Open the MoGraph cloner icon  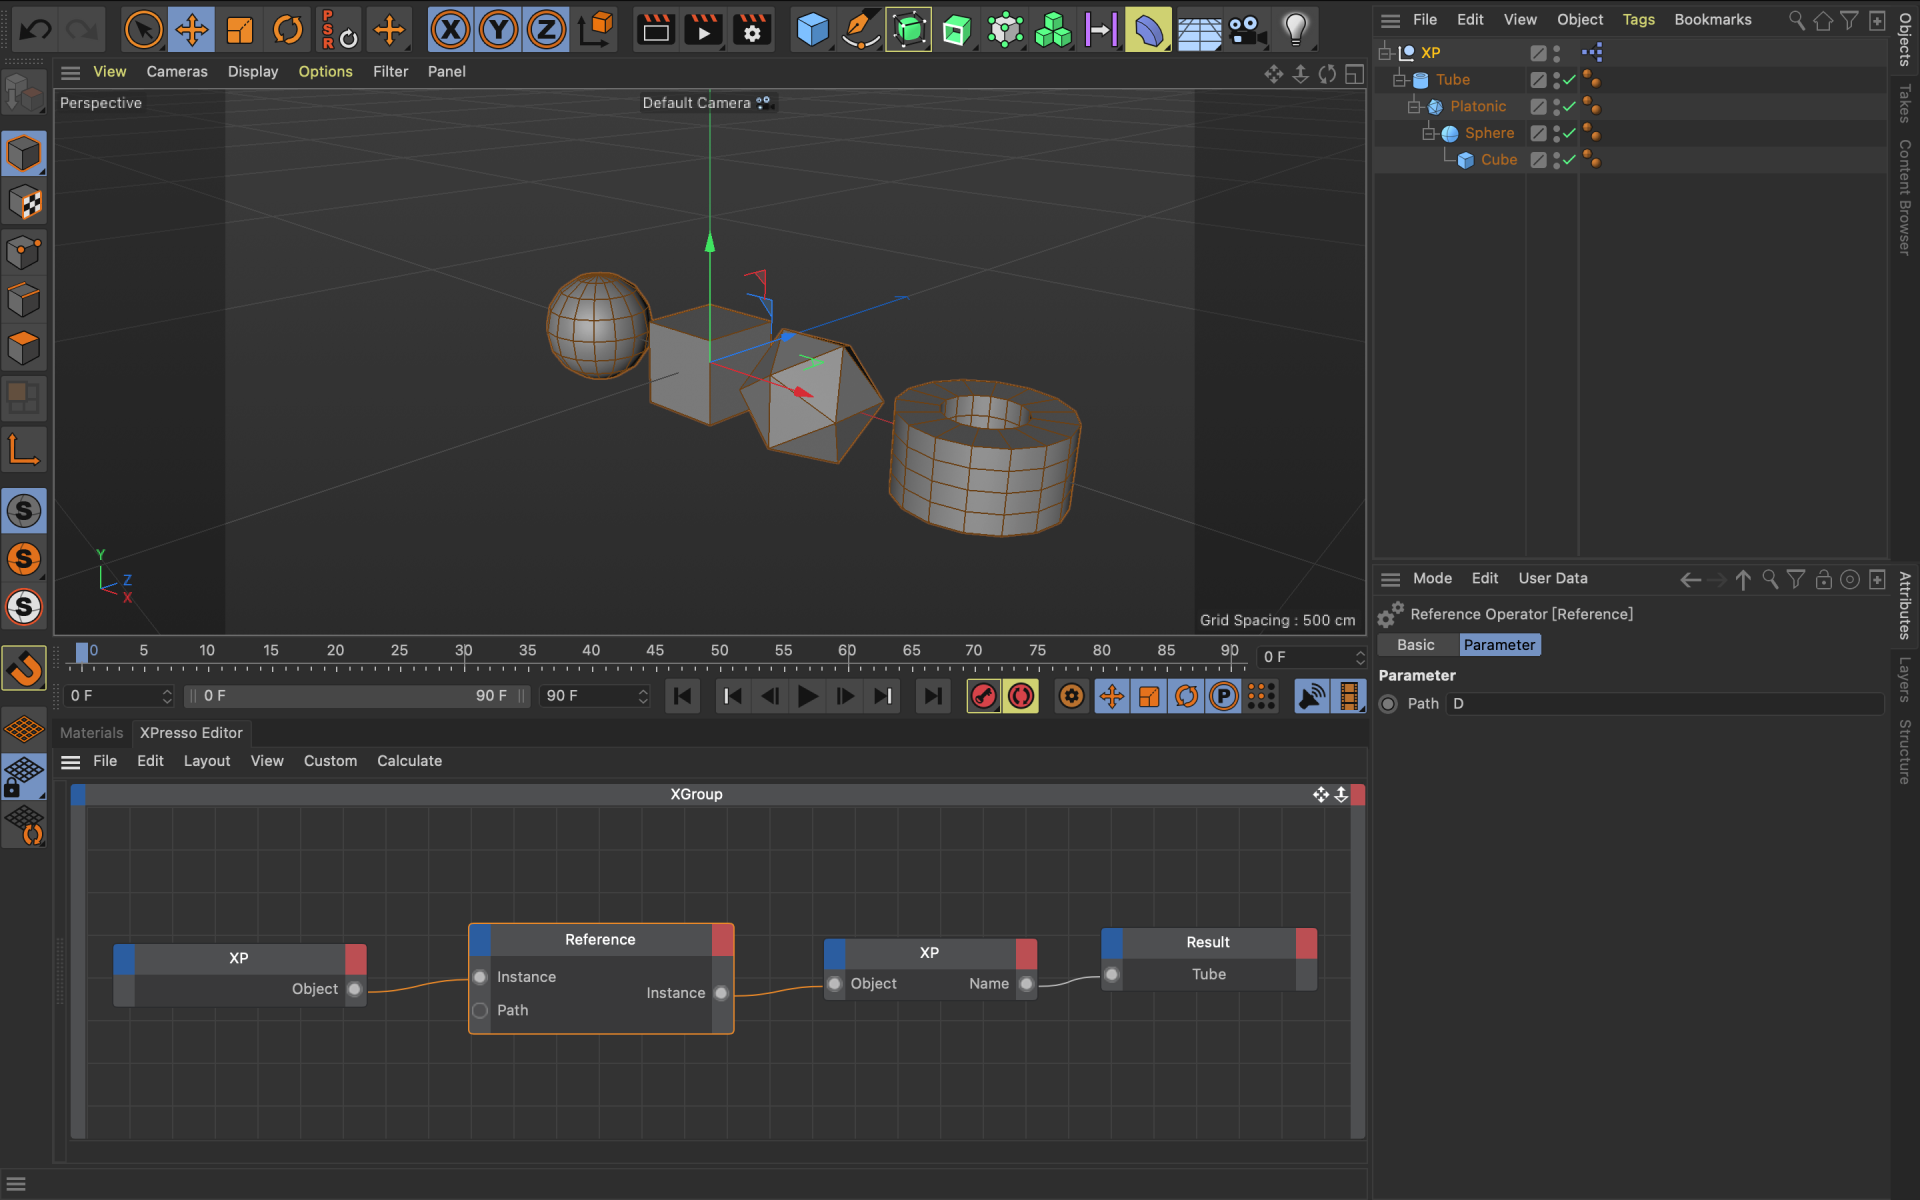[1053, 30]
